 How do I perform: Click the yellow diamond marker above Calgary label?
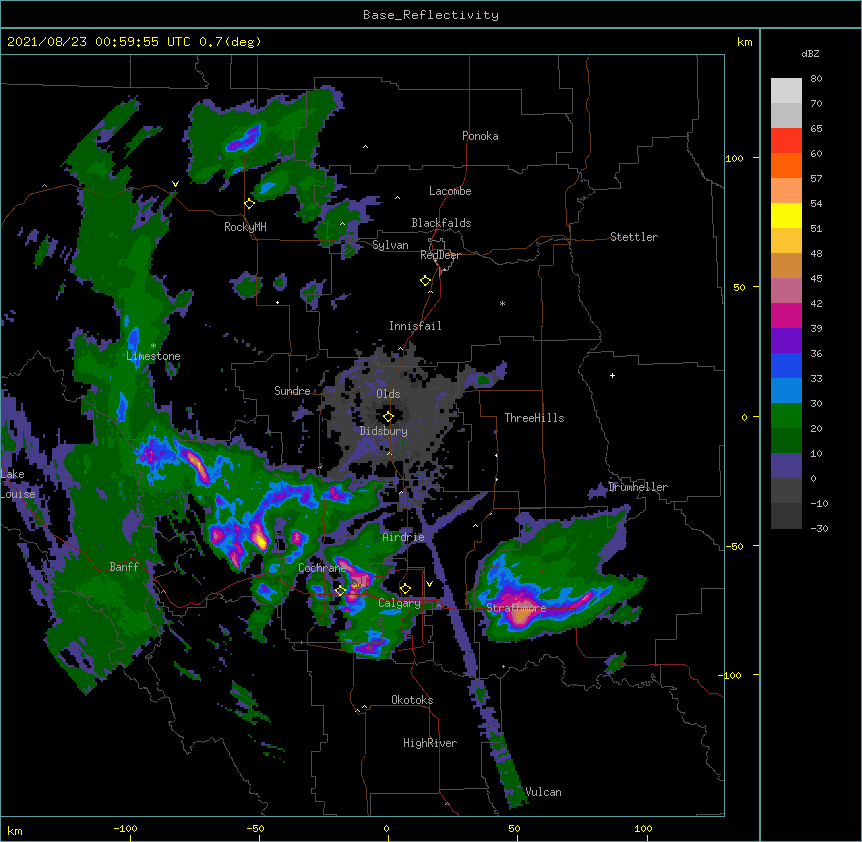tap(405, 589)
